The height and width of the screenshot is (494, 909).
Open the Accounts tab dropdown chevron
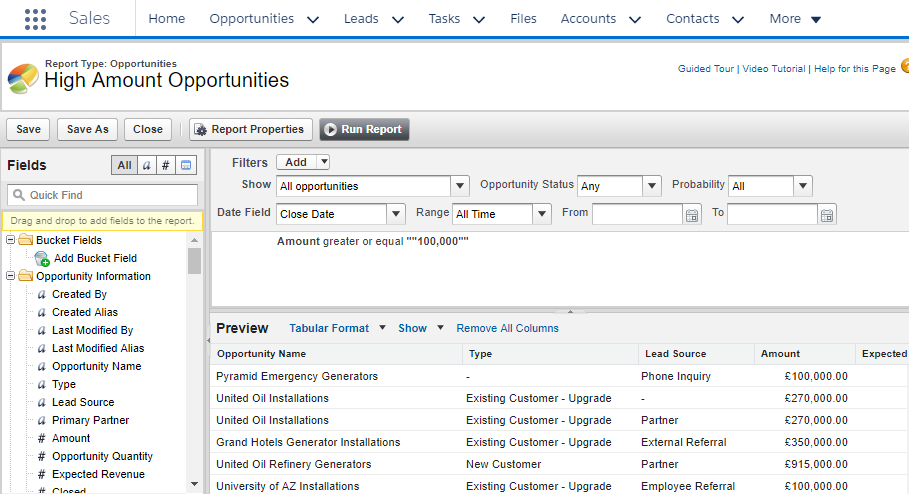(x=635, y=20)
